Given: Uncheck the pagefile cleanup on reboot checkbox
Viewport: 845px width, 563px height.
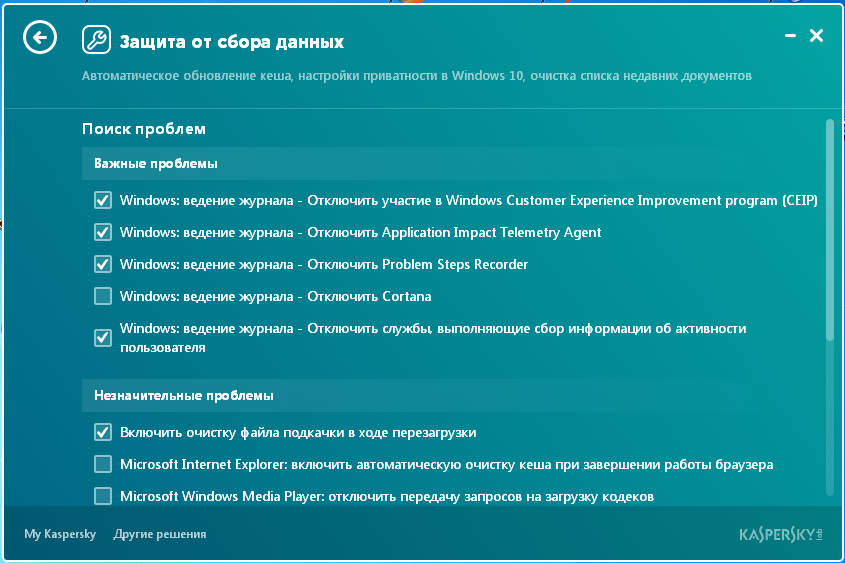Looking at the screenshot, I should click(103, 432).
